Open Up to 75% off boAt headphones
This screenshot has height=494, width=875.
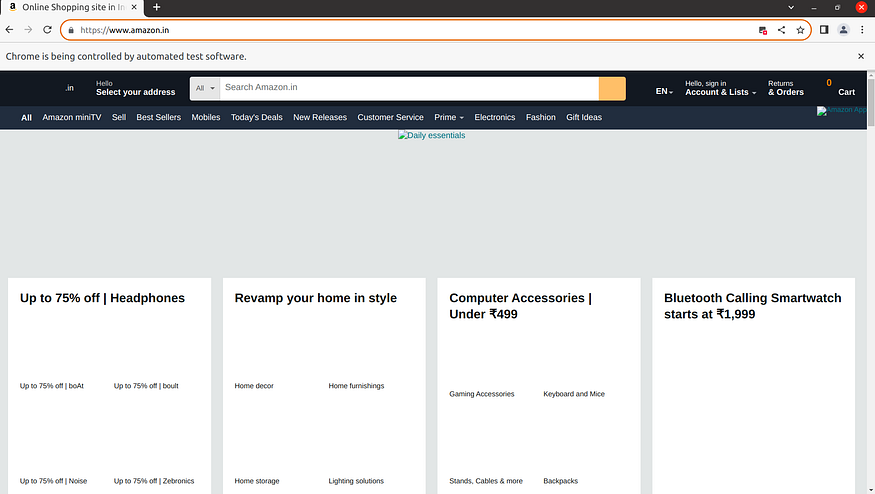(x=51, y=386)
